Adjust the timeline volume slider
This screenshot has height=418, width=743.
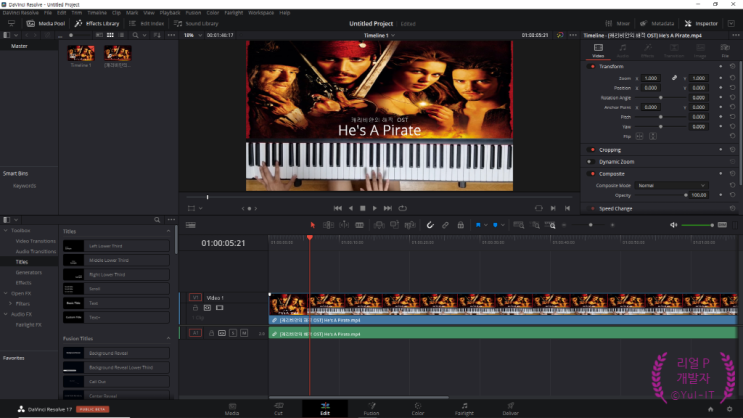coord(697,225)
